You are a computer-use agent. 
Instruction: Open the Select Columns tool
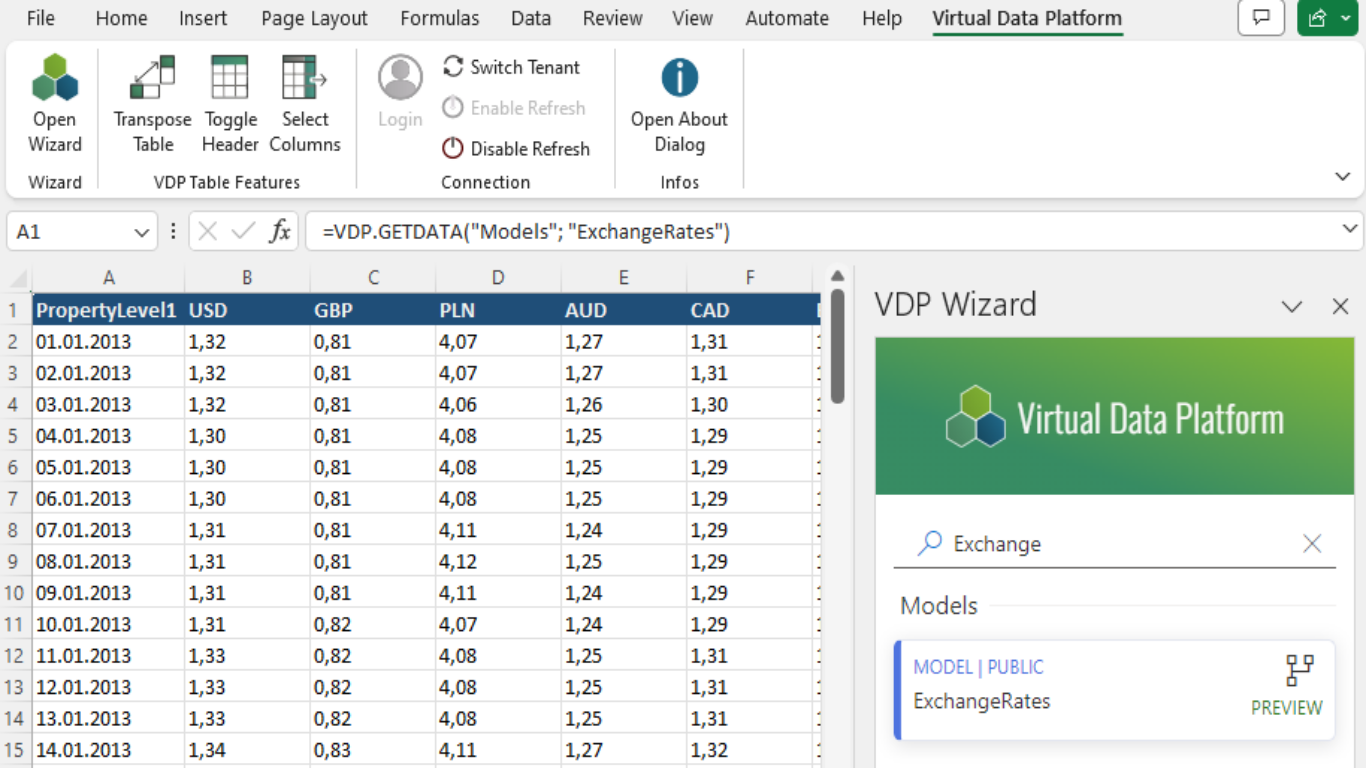tap(305, 100)
